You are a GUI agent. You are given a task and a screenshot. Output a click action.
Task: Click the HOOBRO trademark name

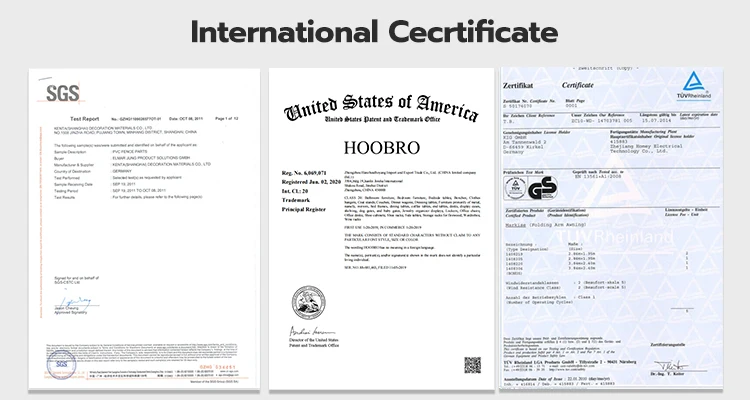pos(382,148)
